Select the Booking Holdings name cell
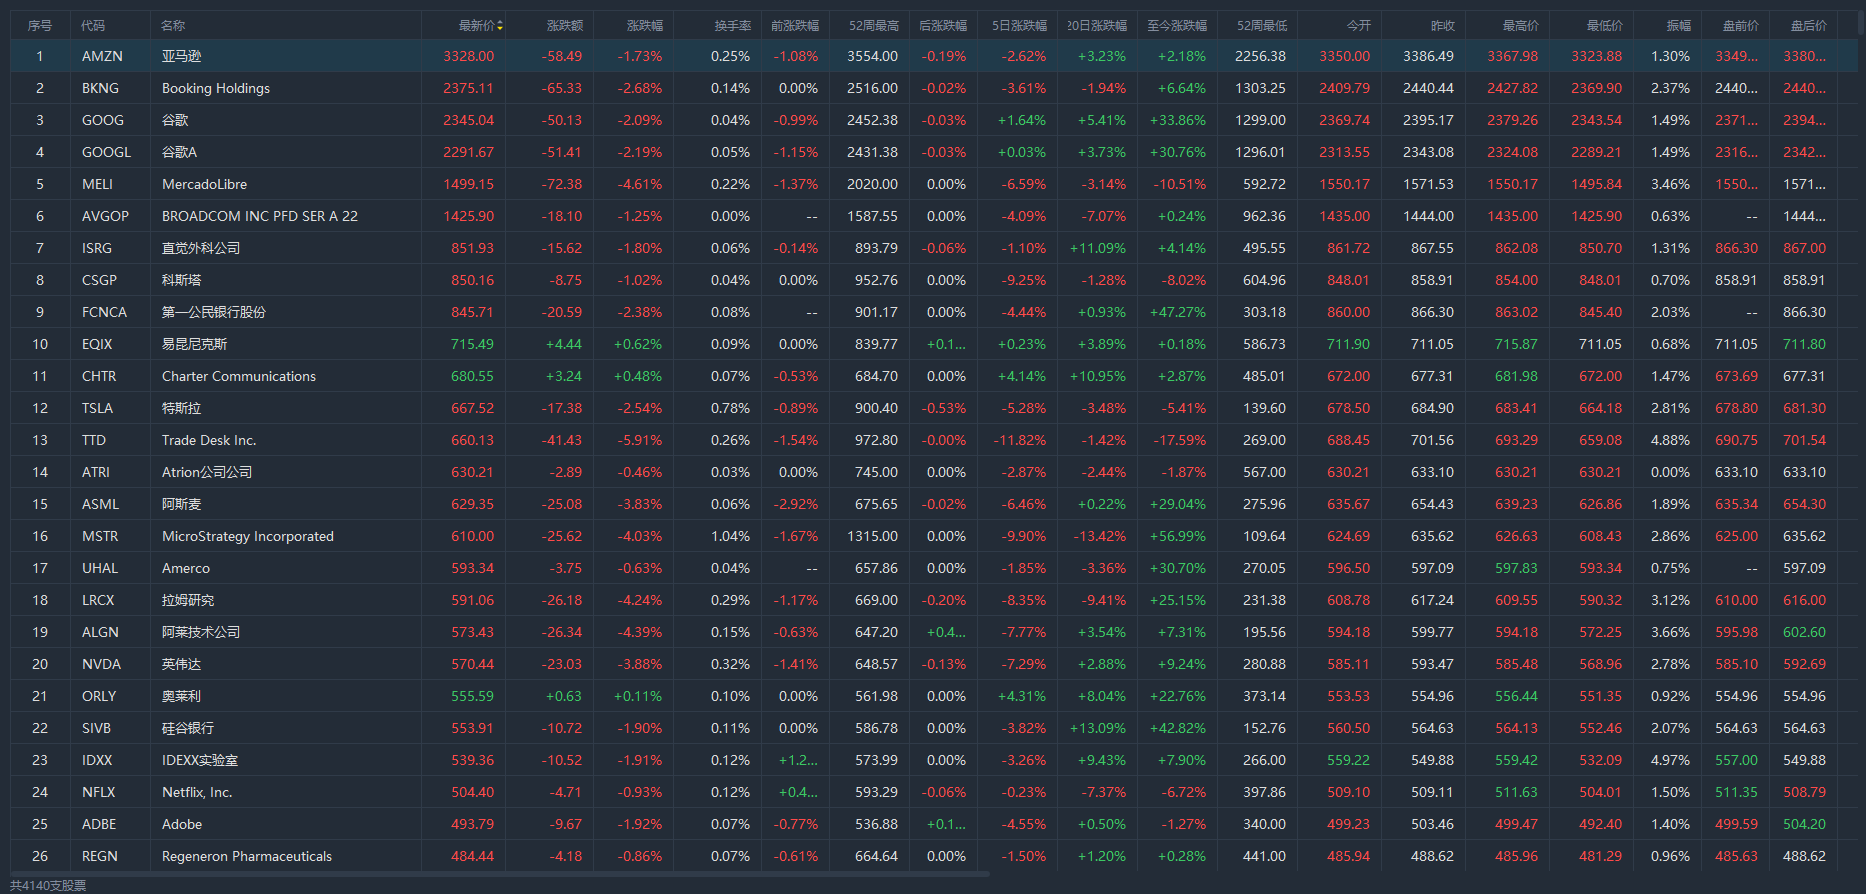 (216, 88)
